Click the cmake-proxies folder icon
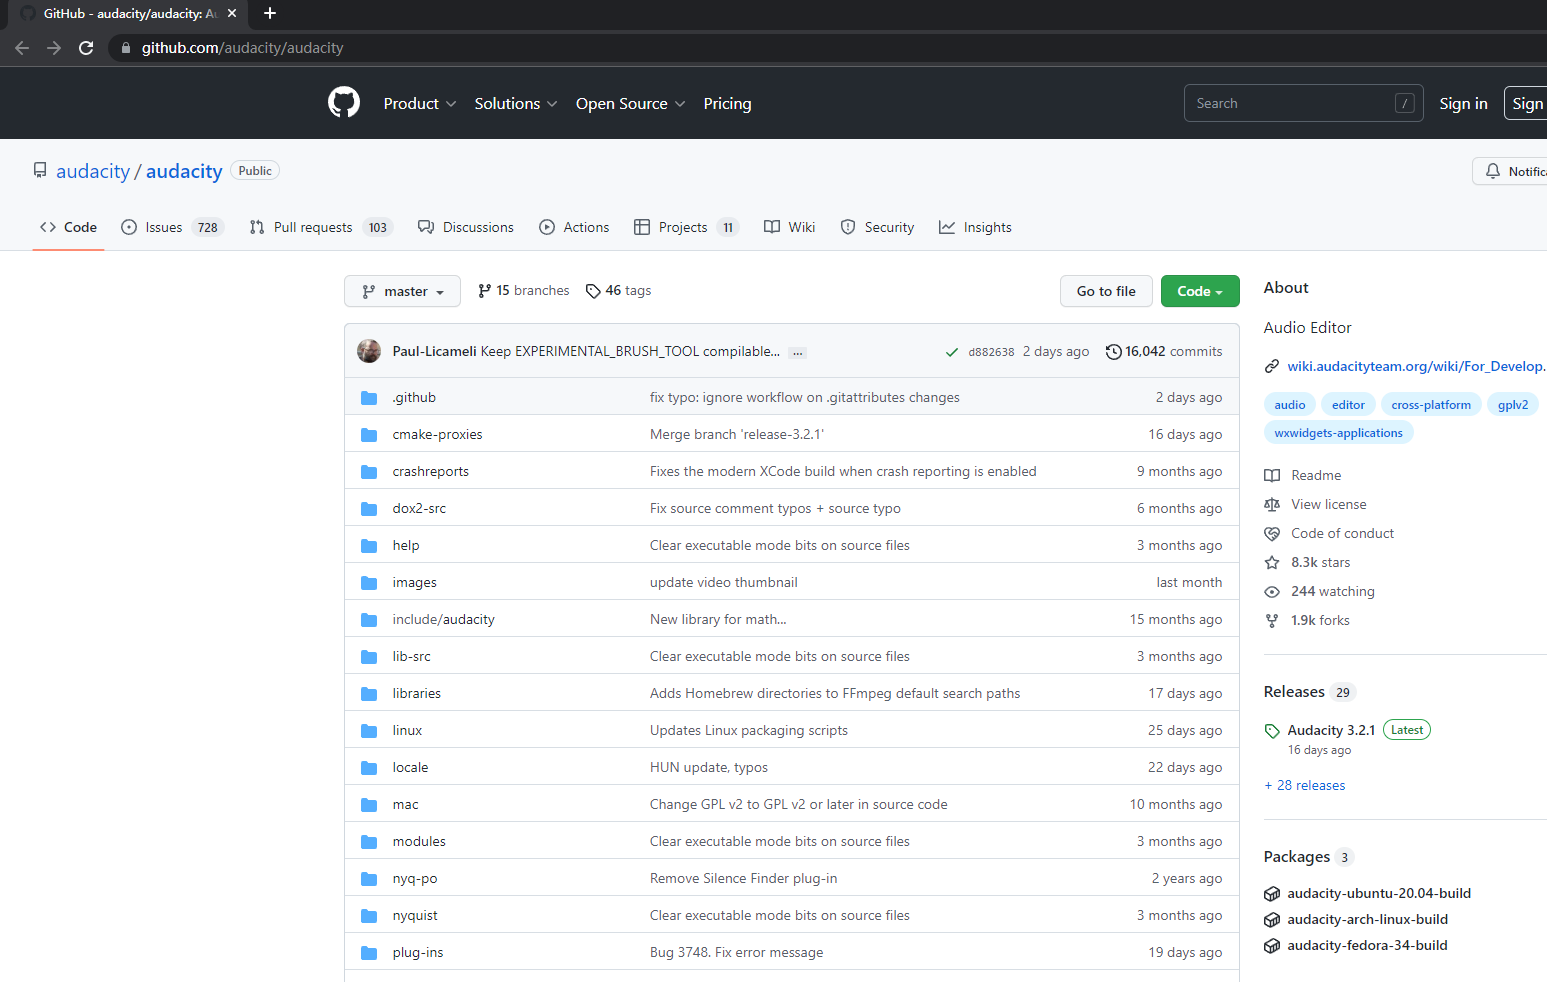 (x=369, y=435)
